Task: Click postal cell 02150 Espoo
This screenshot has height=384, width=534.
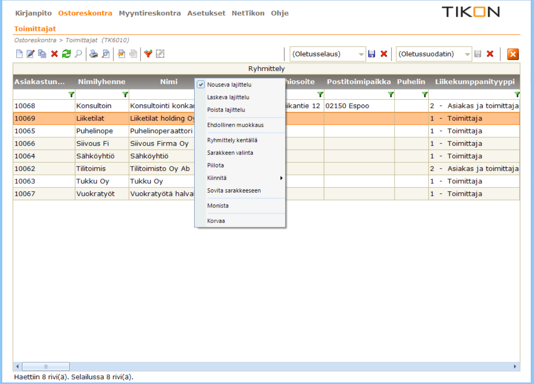Action: tap(359, 106)
